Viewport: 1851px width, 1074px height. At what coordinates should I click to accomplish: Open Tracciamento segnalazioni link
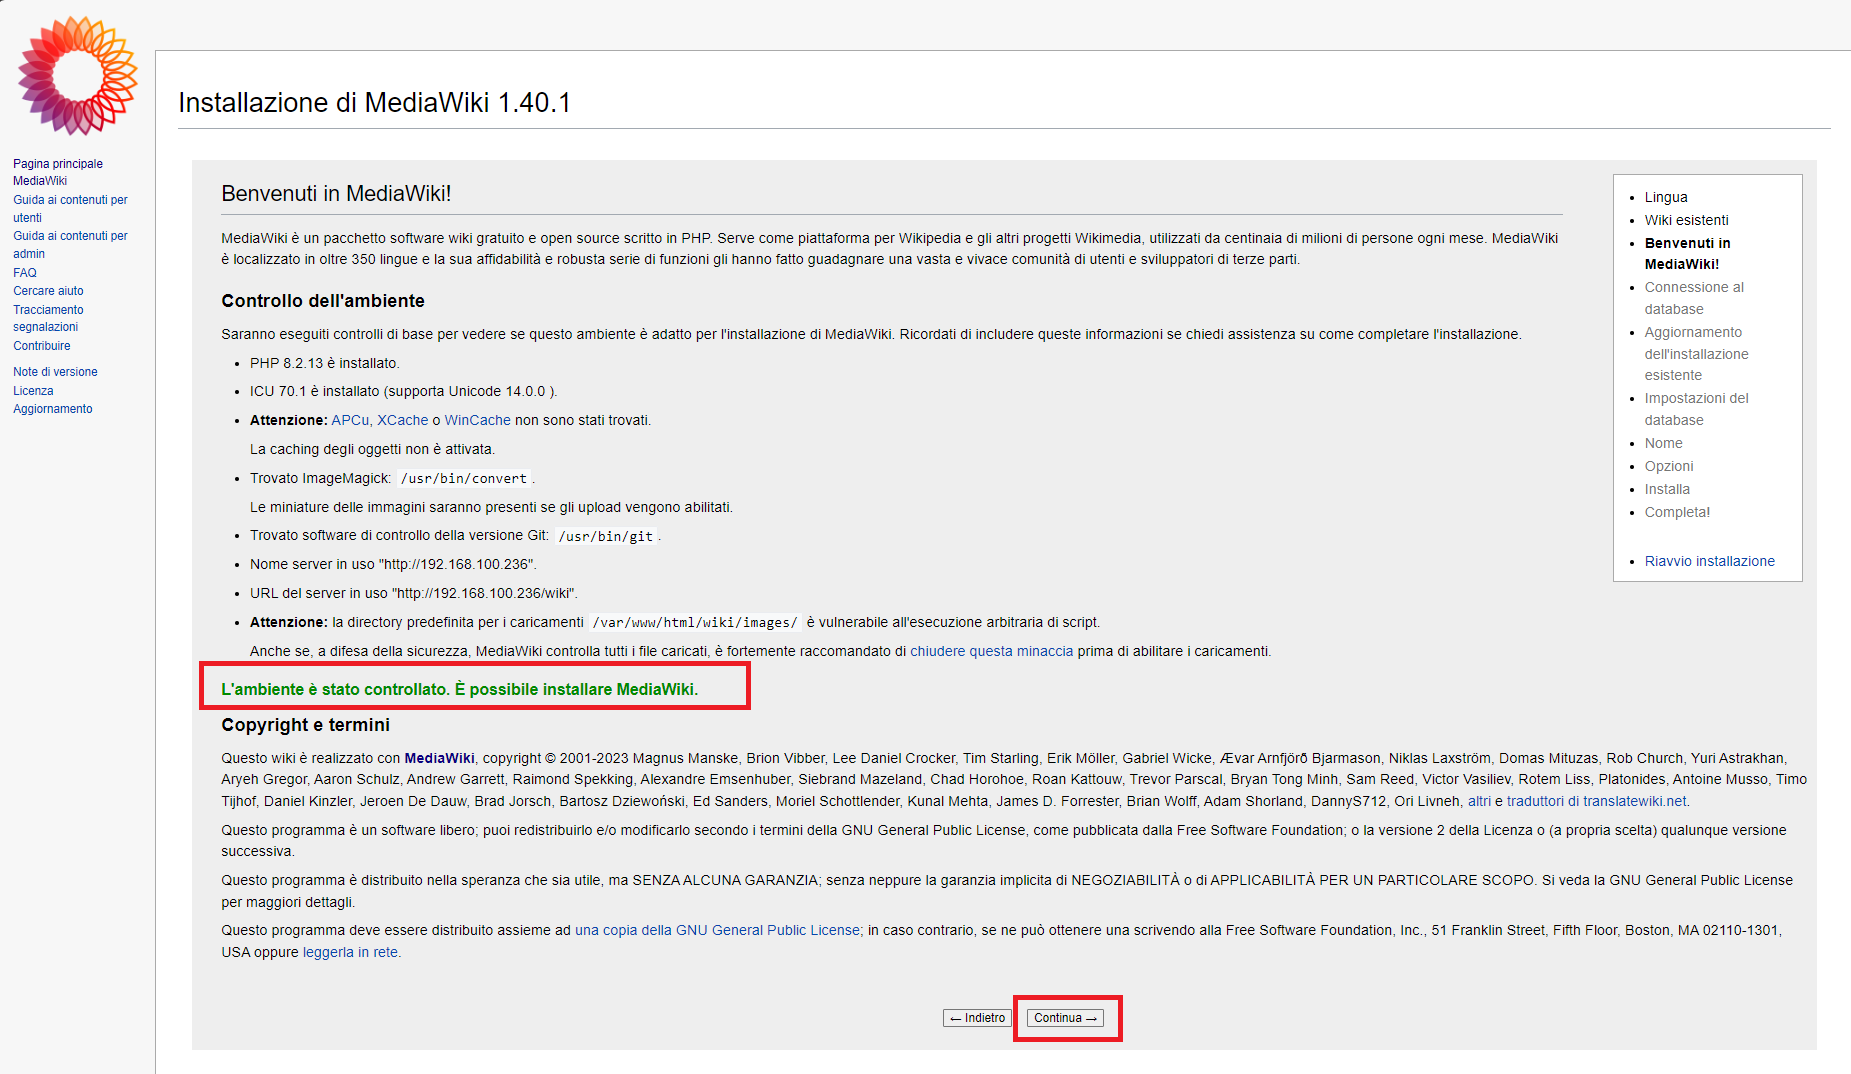[48, 318]
